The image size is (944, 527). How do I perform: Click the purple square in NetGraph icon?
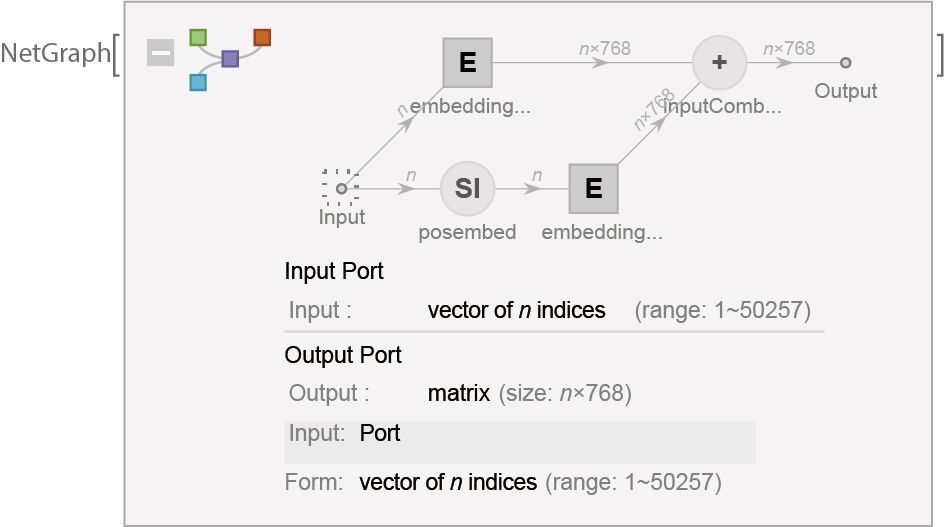(x=230, y=59)
